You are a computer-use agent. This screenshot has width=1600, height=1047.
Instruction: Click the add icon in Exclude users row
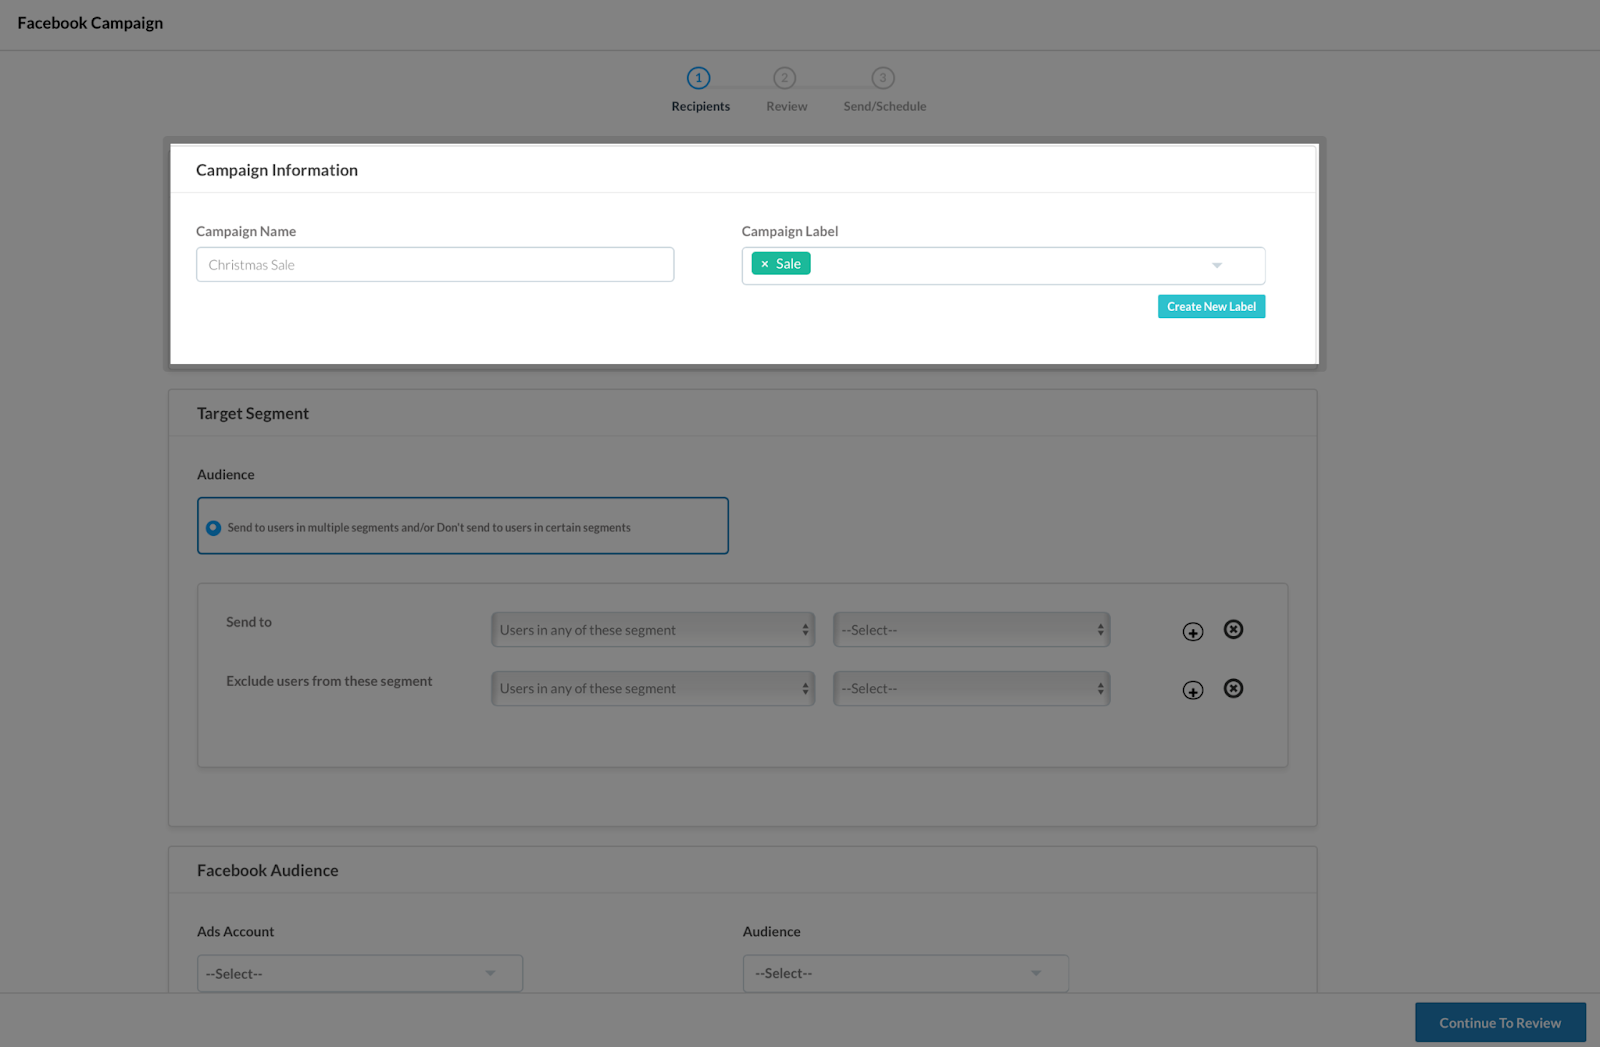coord(1192,690)
